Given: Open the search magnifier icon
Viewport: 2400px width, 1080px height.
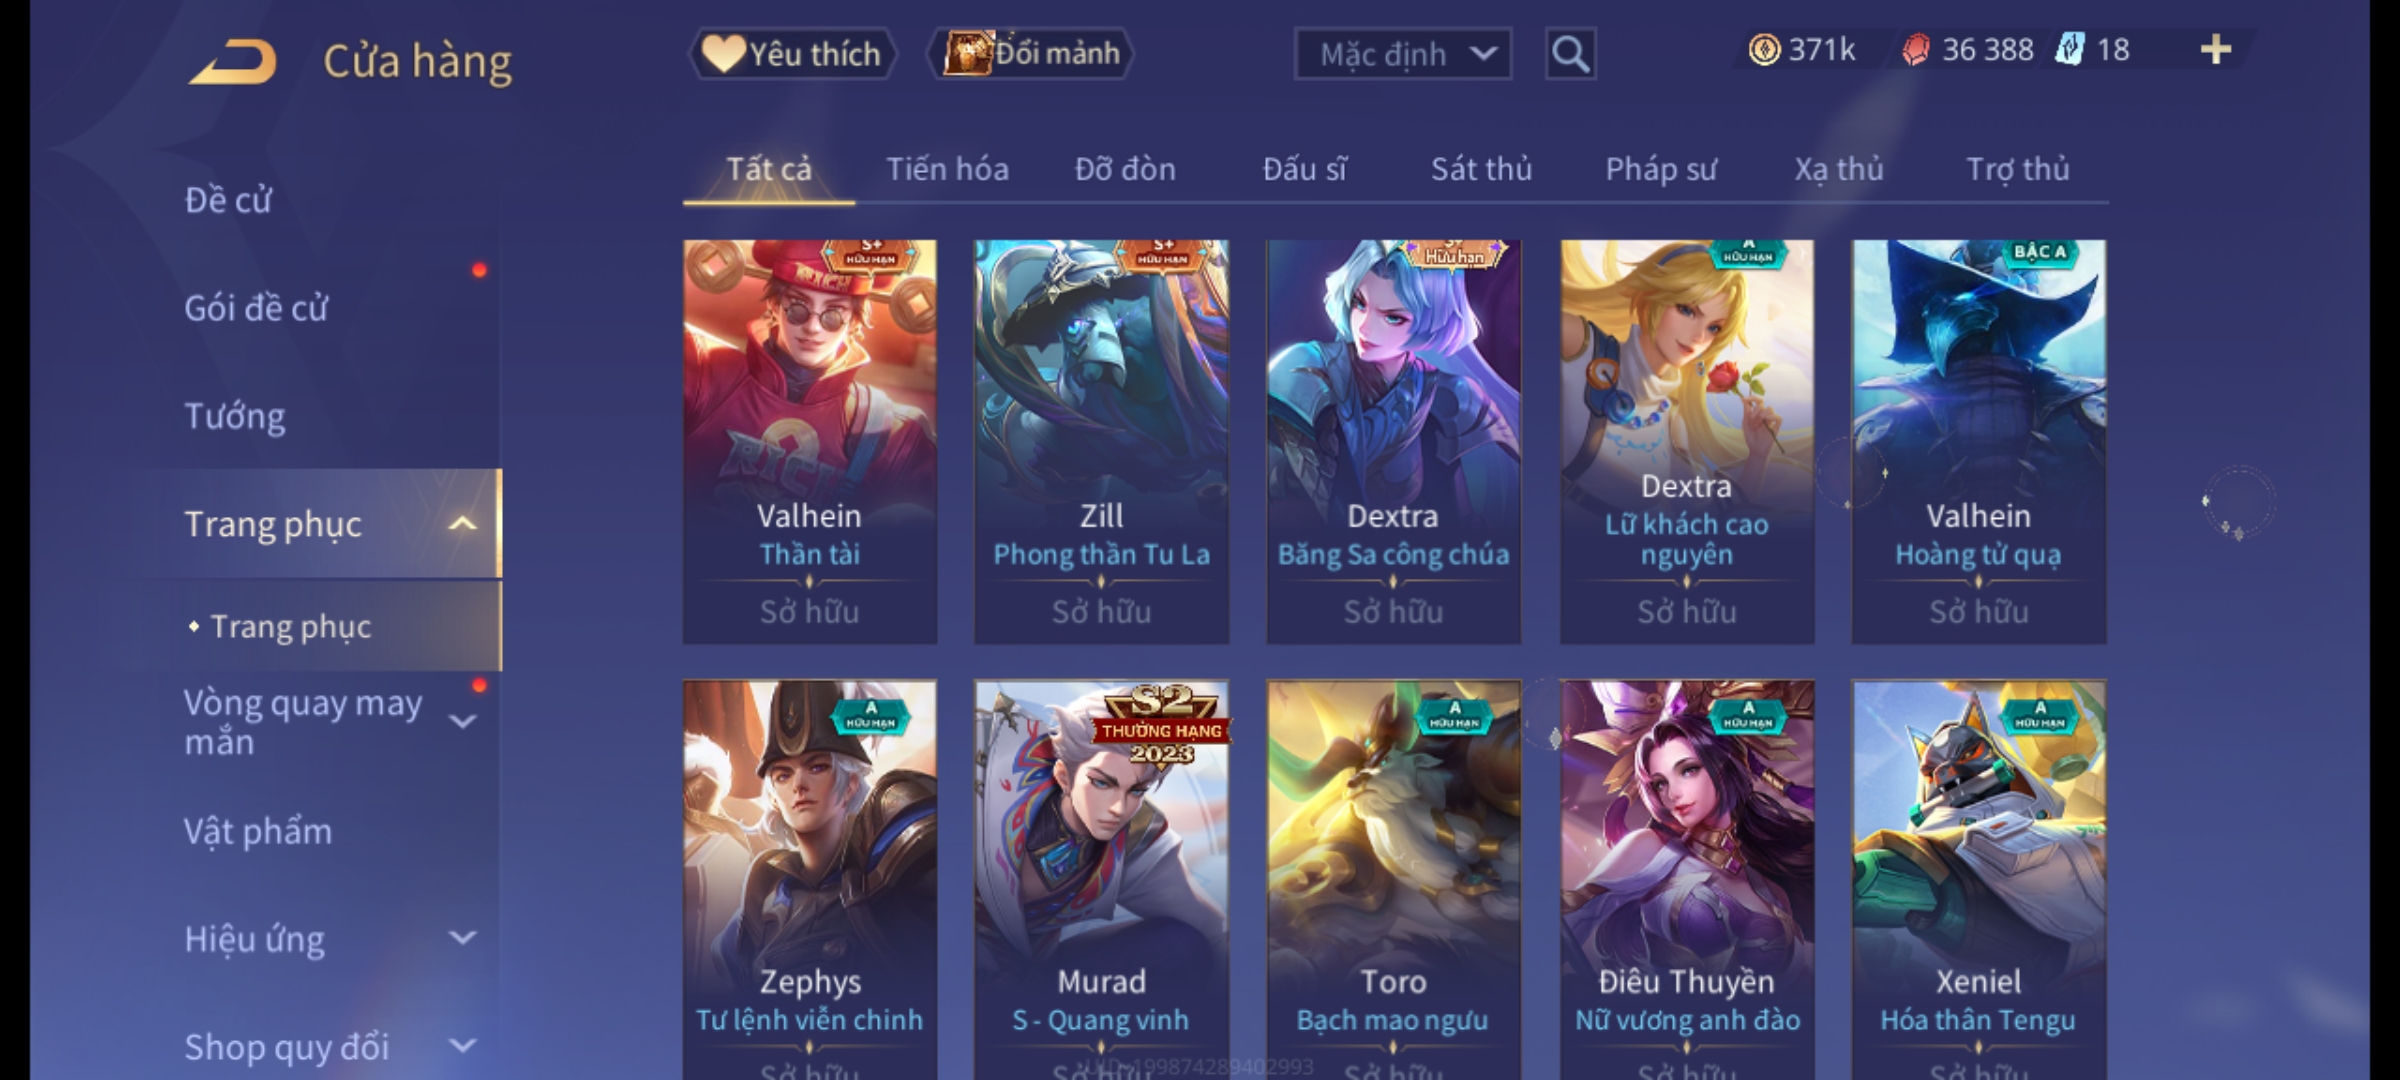Looking at the screenshot, I should pyautogui.click(x=1570, y=54).
